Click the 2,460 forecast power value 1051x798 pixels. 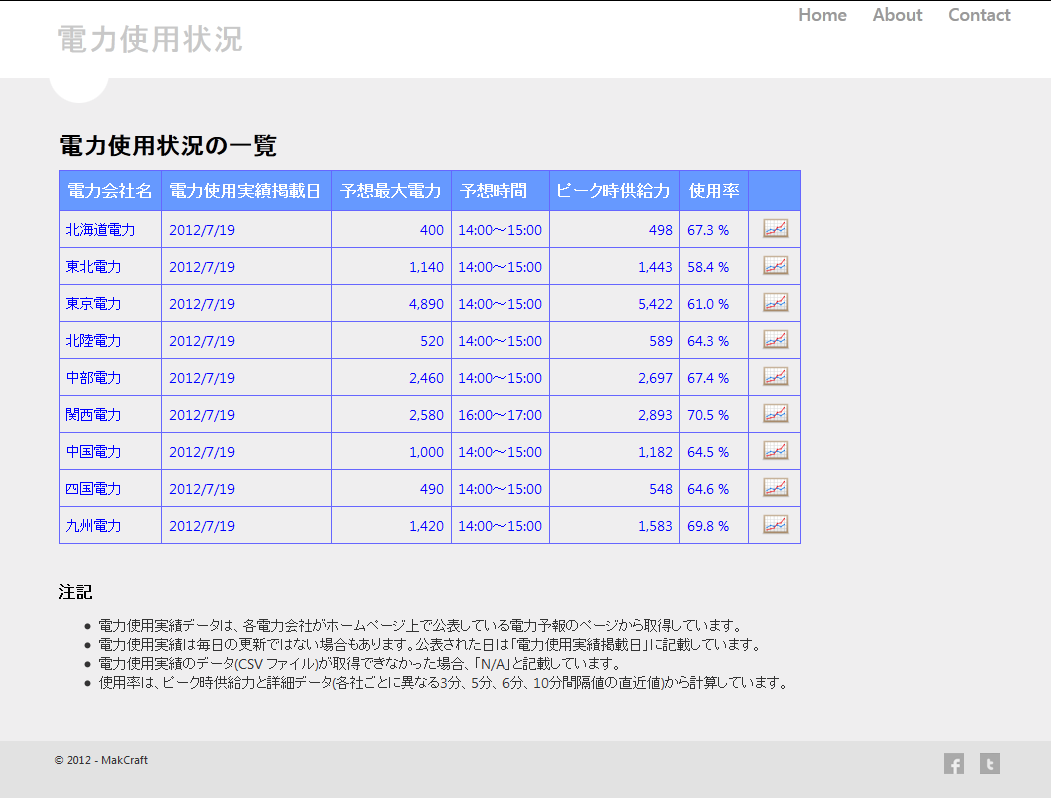426,378
